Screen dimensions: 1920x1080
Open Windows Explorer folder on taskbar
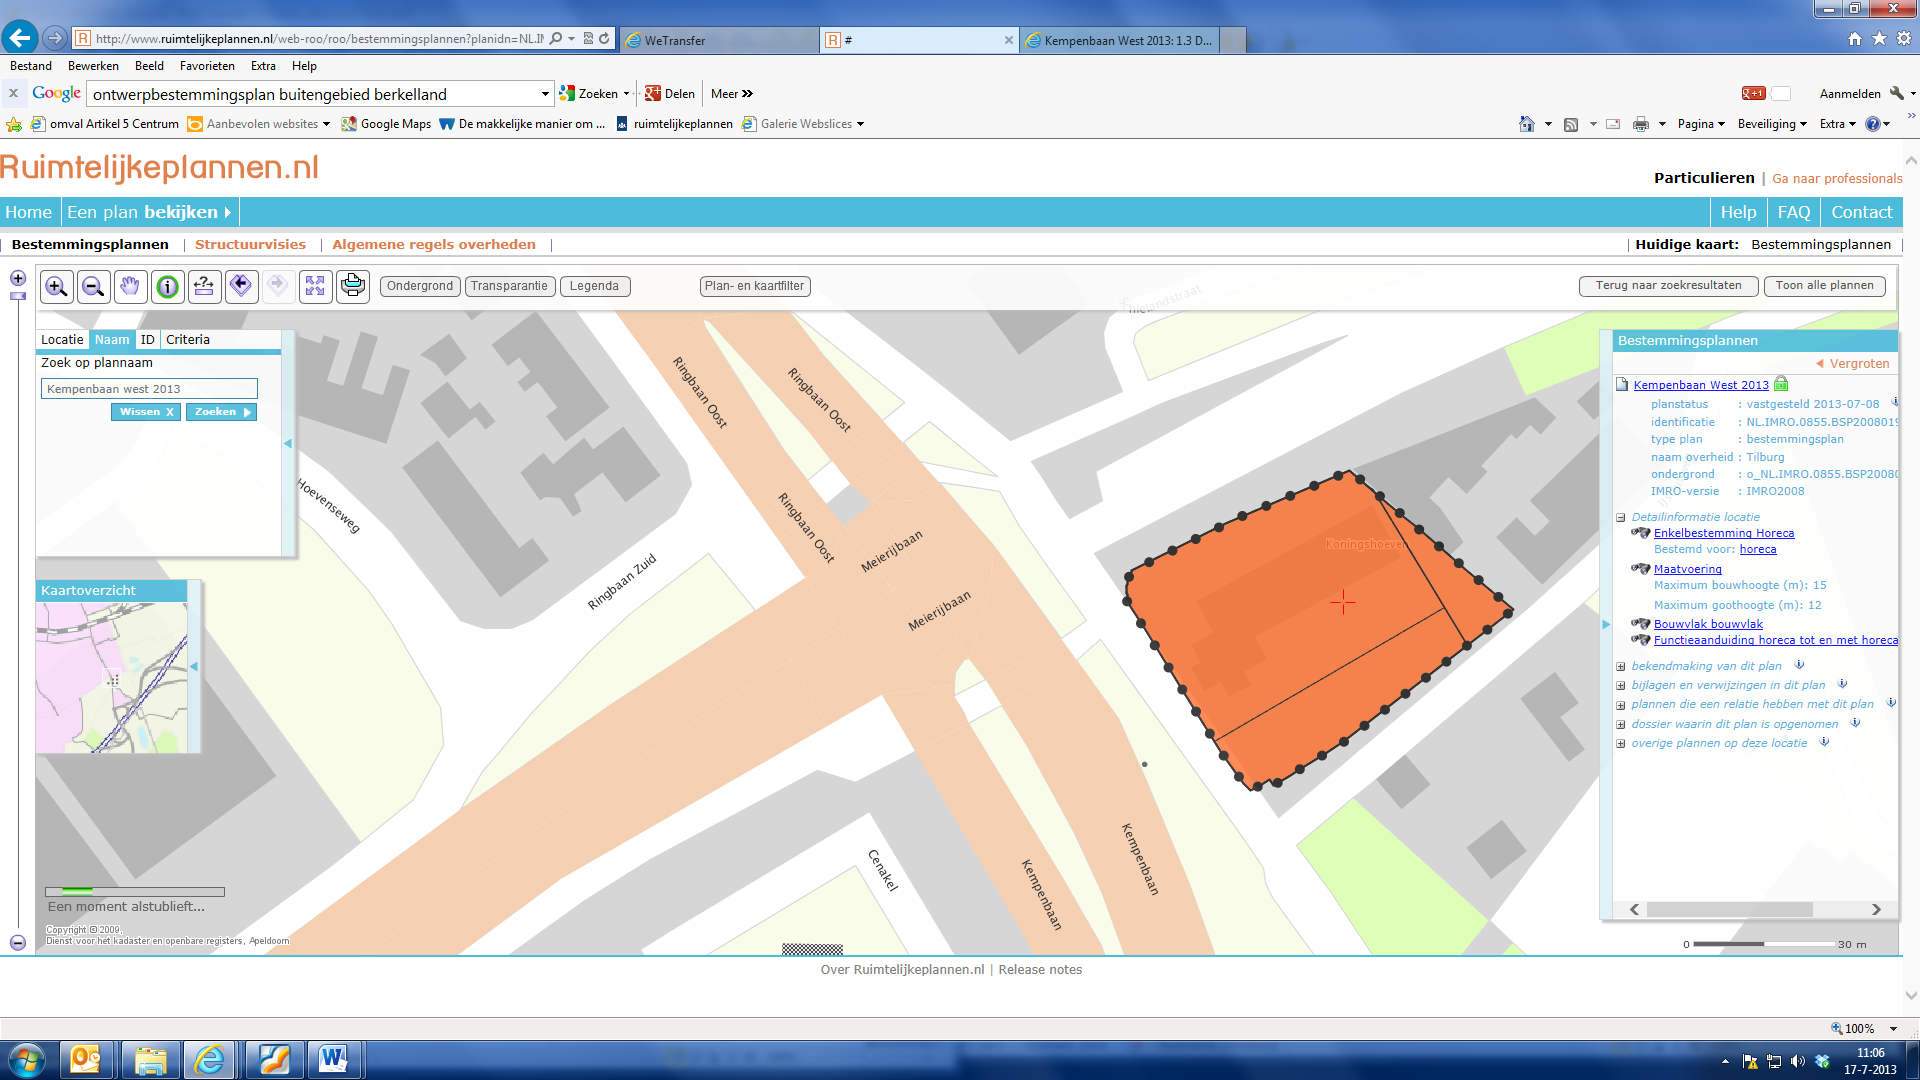point(150,1059)
